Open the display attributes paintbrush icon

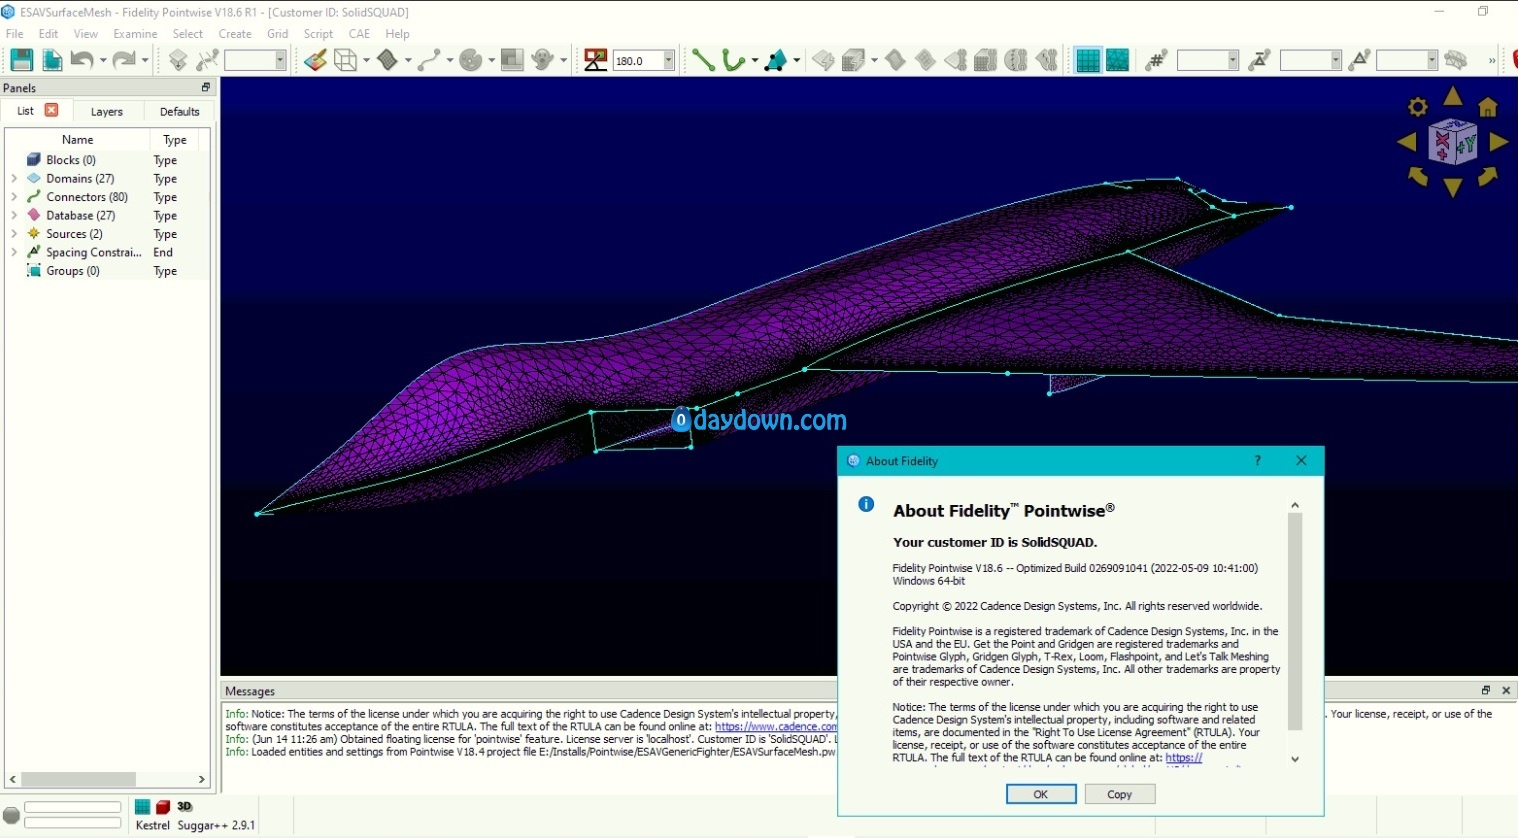coord(316,60)
